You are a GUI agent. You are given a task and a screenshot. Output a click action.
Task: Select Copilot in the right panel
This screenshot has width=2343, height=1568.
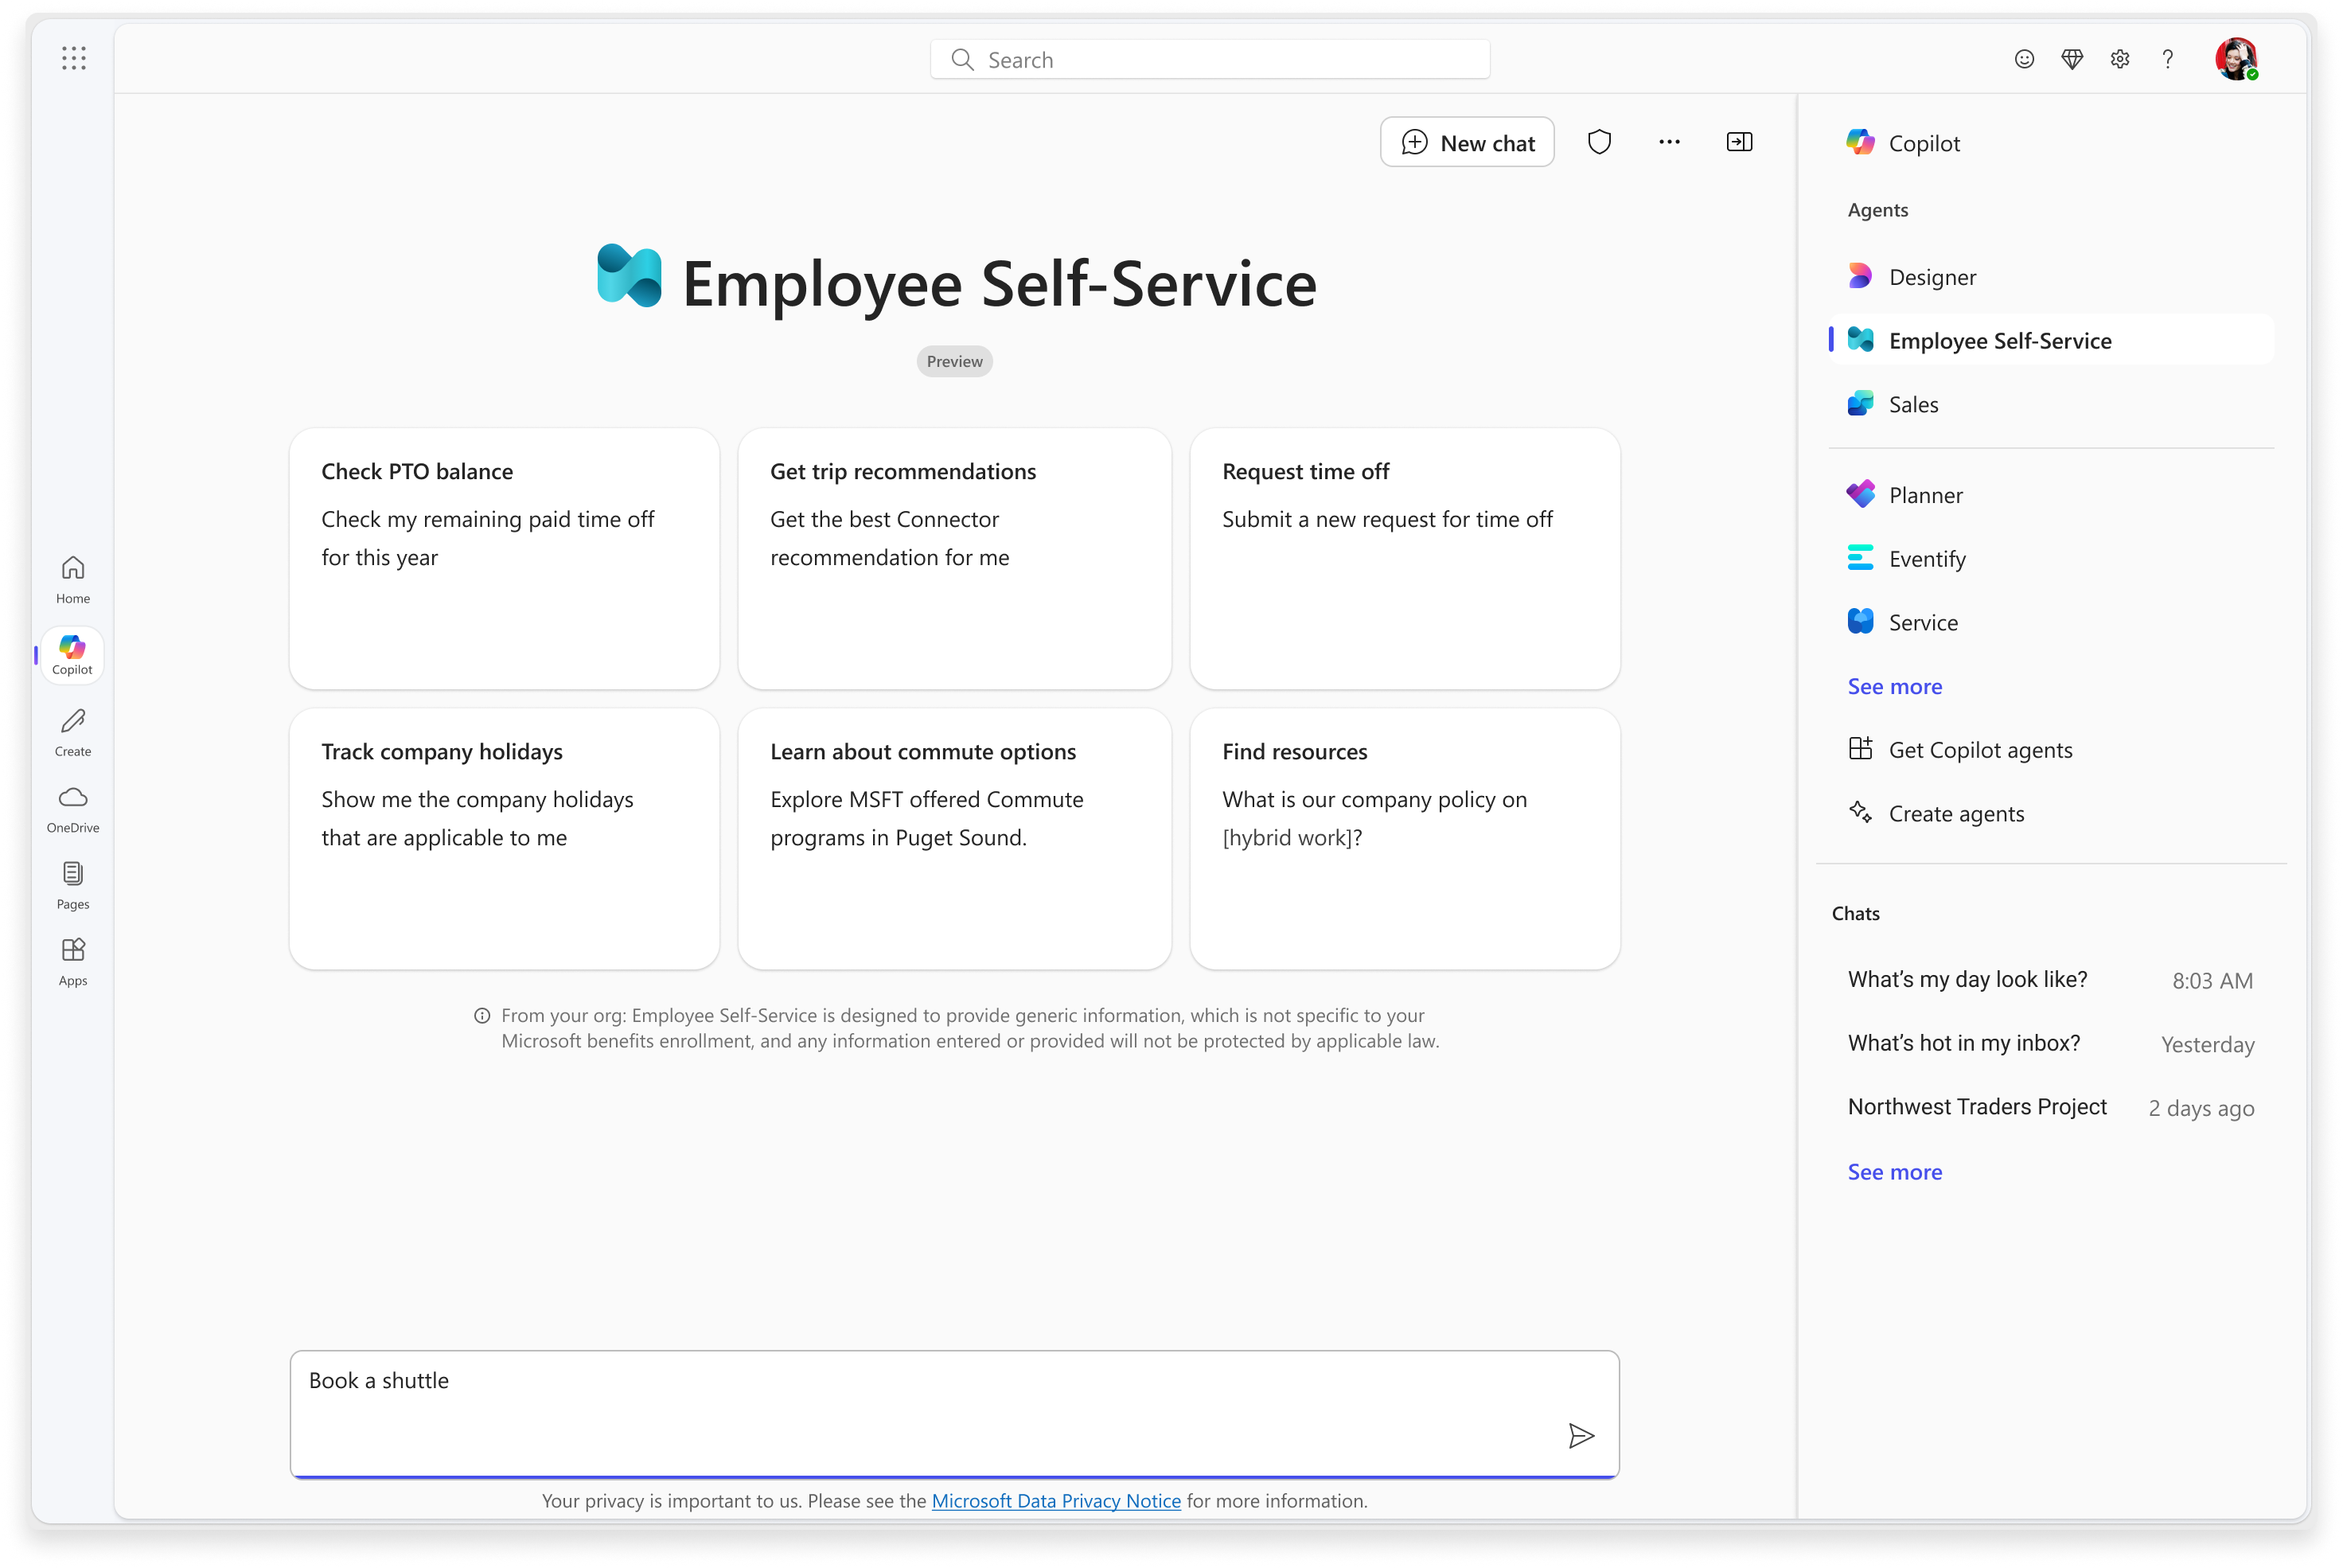[x=2050, y=143]
